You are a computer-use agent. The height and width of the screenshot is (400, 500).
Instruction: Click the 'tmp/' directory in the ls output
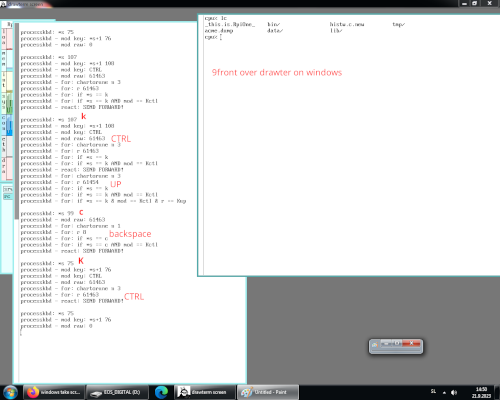click(x=399, y=24)
